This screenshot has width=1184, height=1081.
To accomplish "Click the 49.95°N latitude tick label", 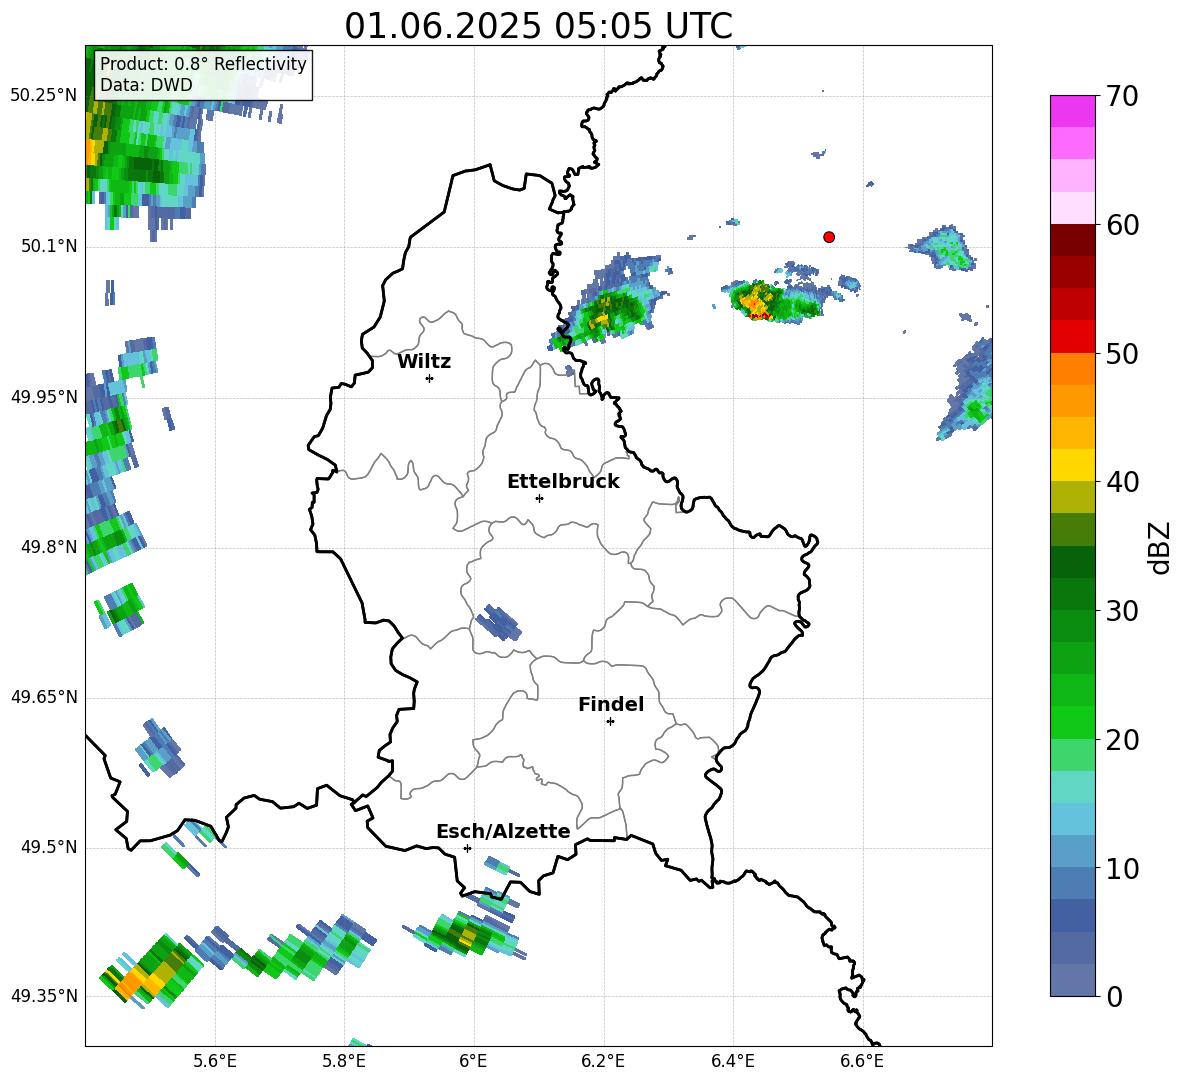I will point(44,396).
